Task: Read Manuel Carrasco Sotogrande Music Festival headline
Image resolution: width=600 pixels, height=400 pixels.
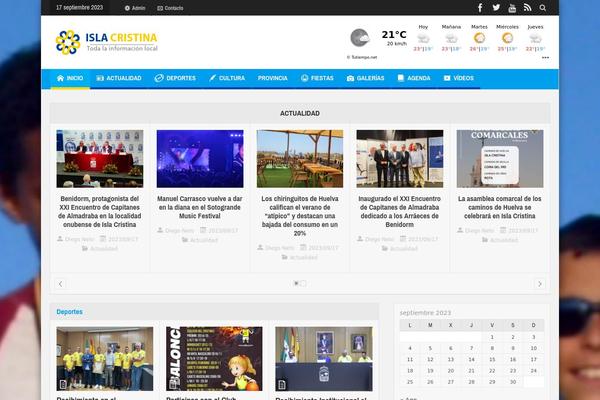Action: pos(200,207)
